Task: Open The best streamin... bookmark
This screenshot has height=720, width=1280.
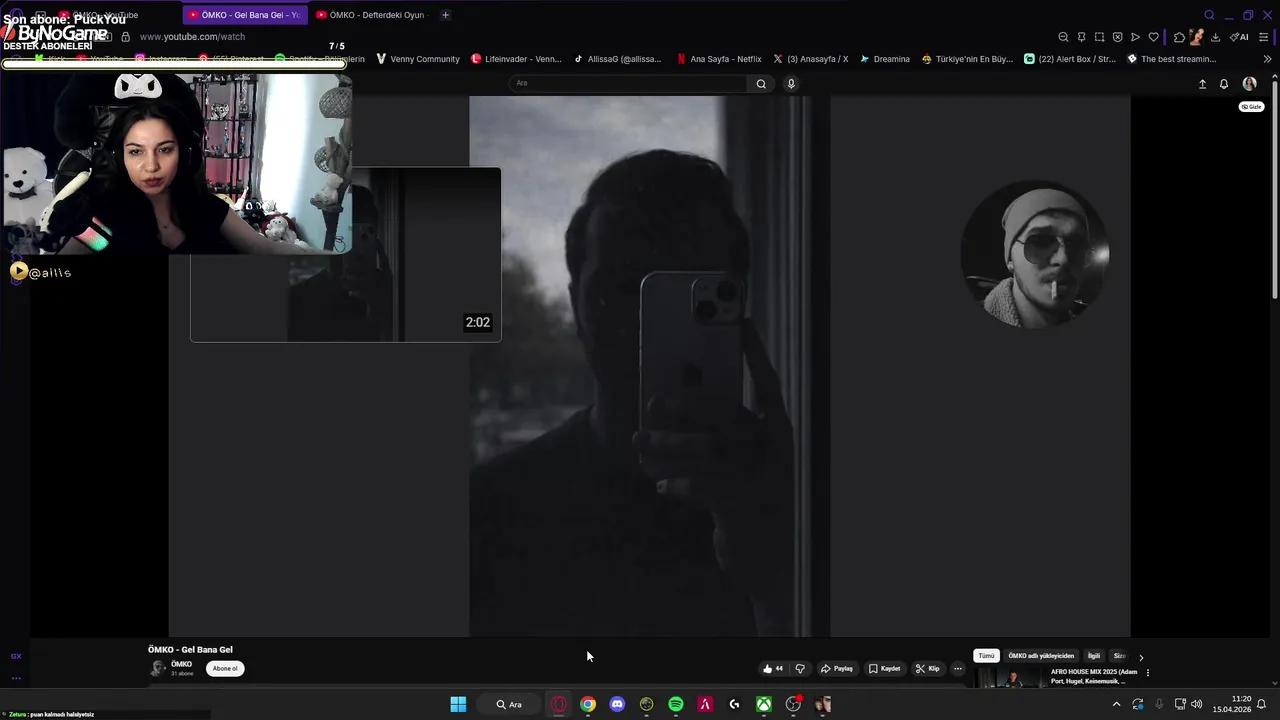Action: click(1172, 59)
